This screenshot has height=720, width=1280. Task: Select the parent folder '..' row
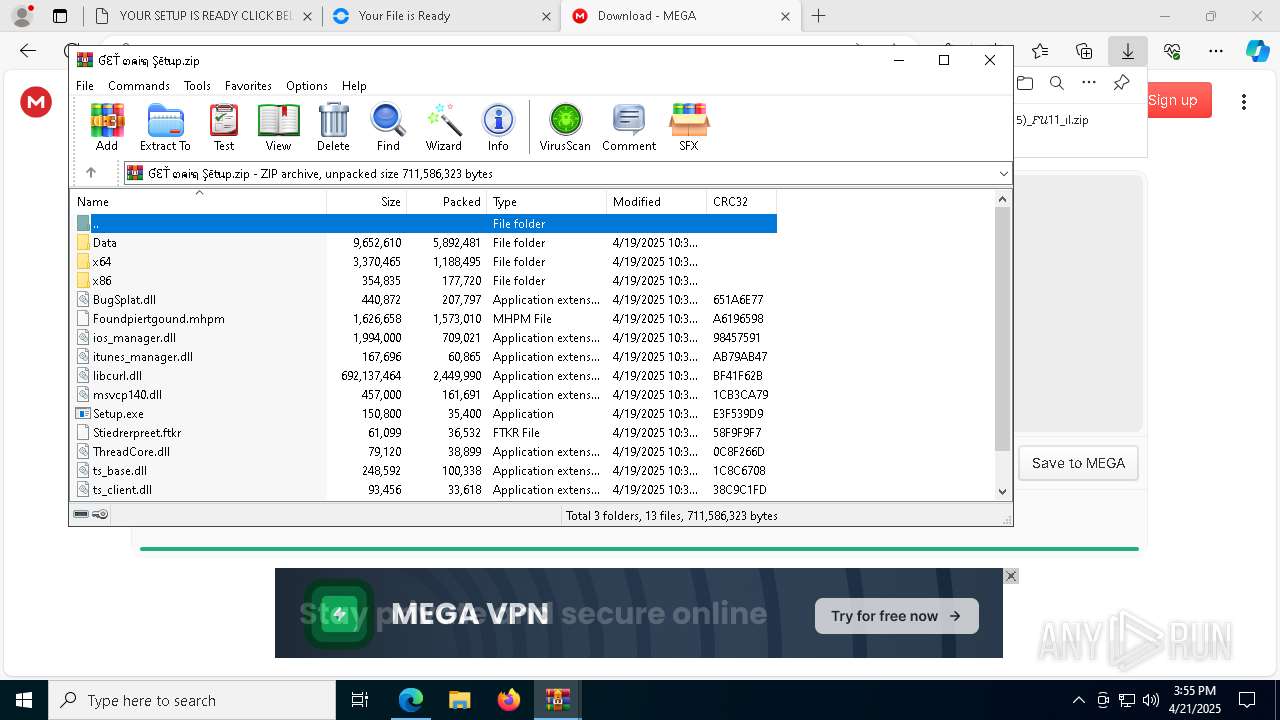(425, 224)
